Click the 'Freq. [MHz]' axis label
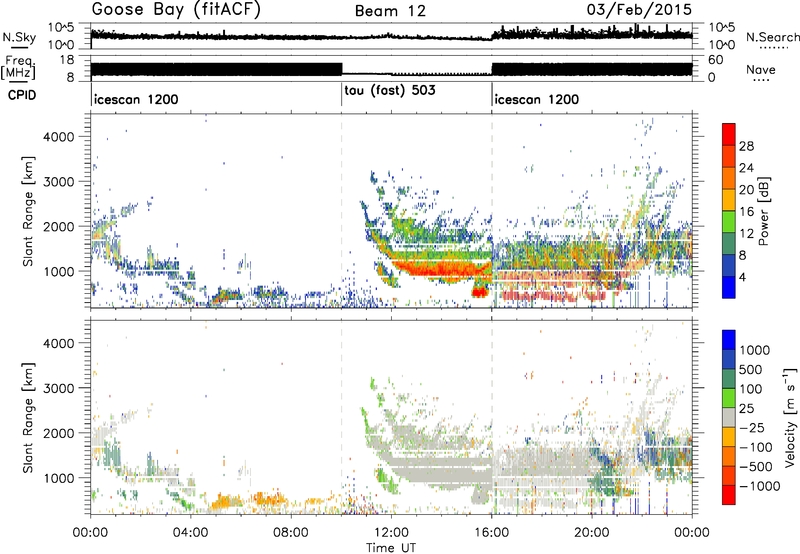800x554 pixels. tap(19, 67)
